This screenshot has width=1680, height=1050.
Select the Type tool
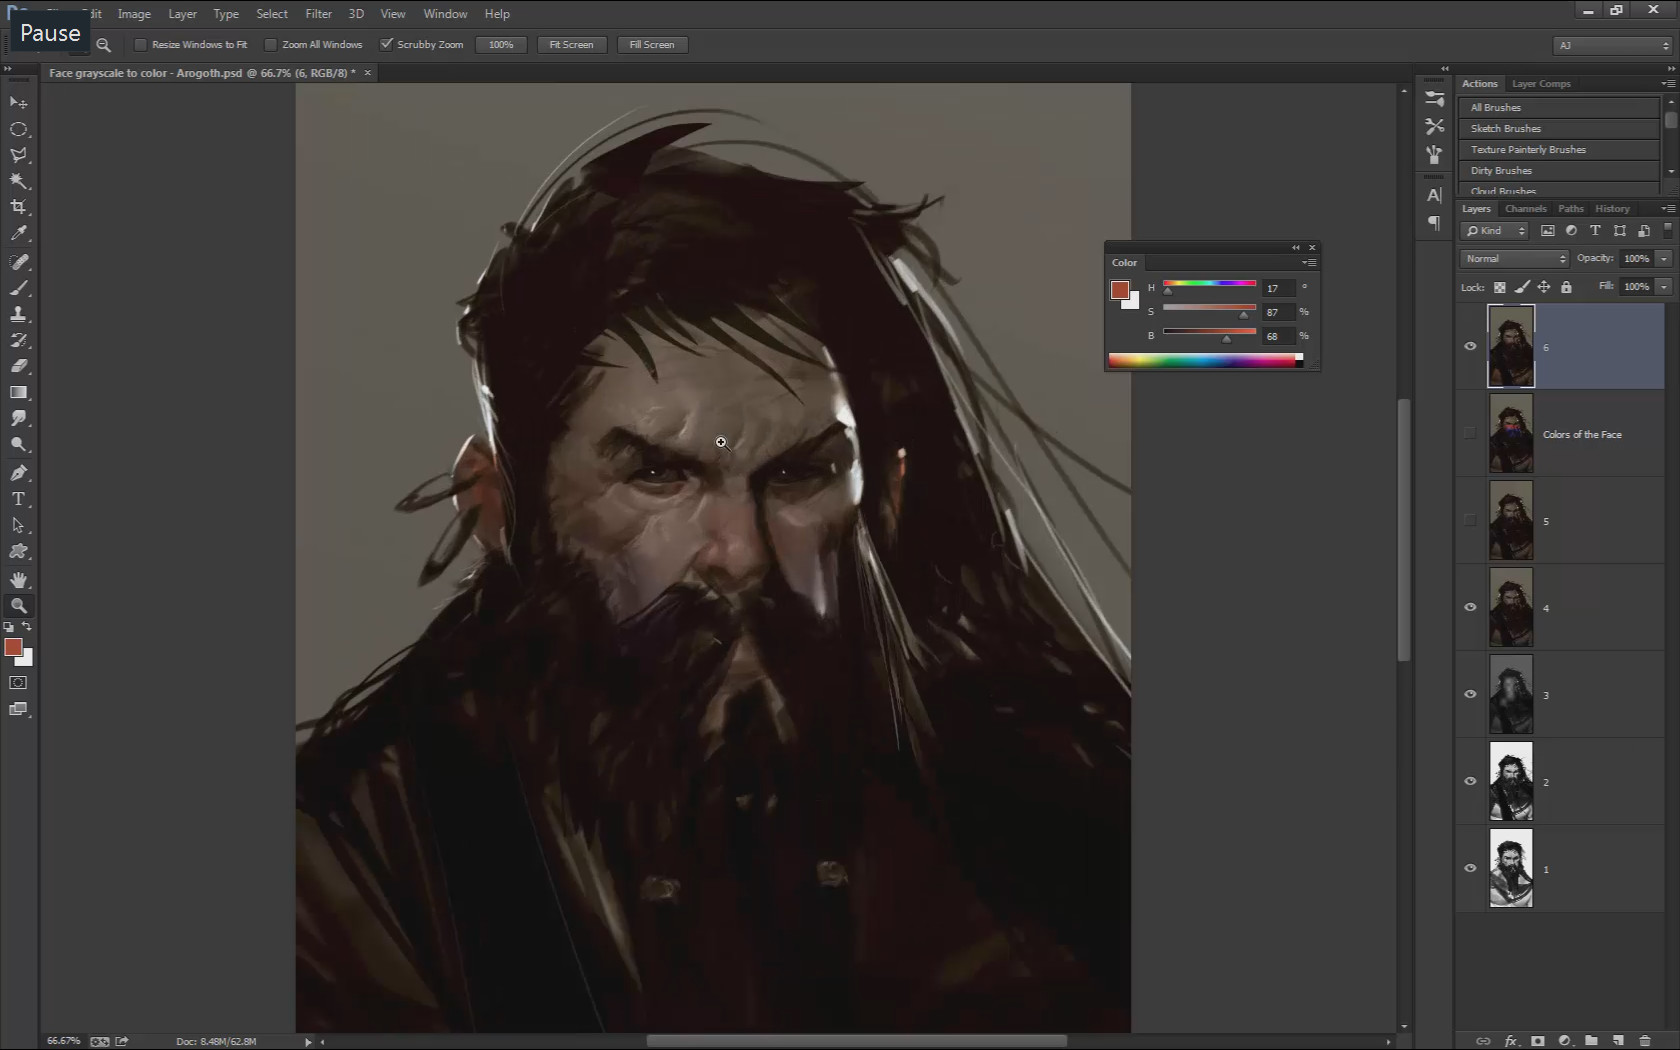[x=18, y=498]
